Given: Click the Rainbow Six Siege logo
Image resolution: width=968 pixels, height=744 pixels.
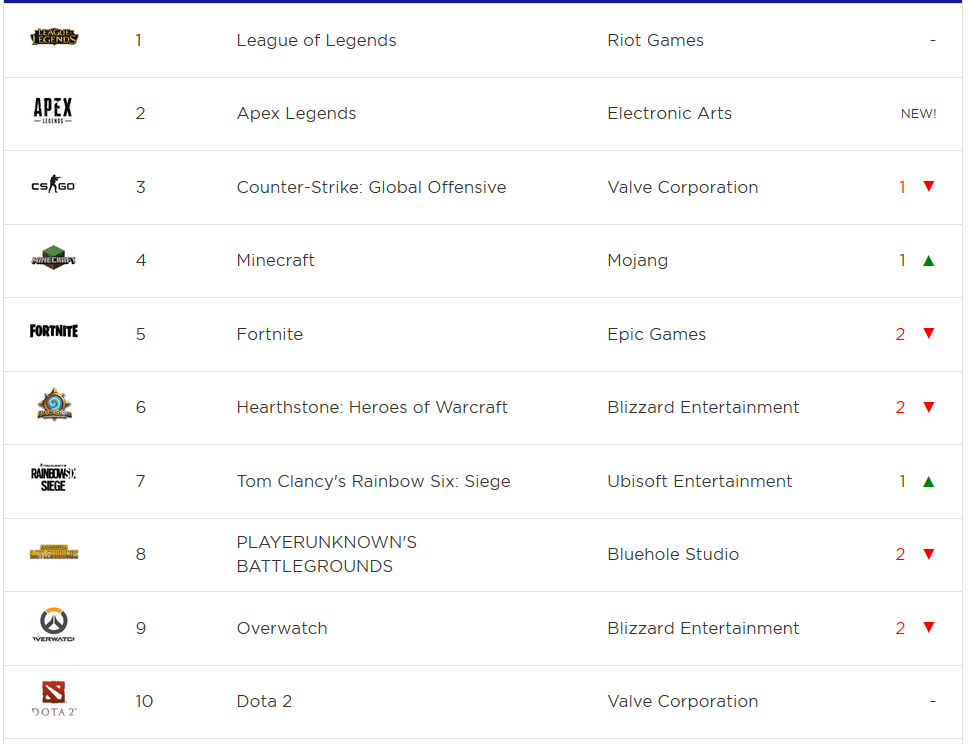Looking at the screenshot, I should pos(53,478).
